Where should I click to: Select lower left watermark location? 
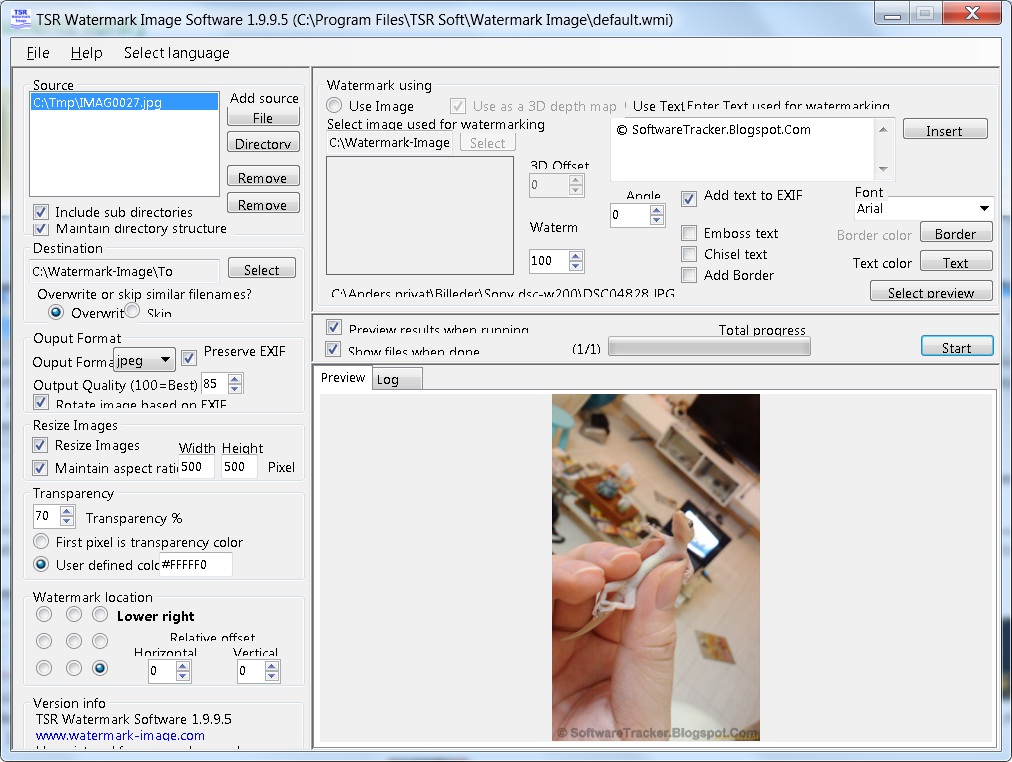44,668
